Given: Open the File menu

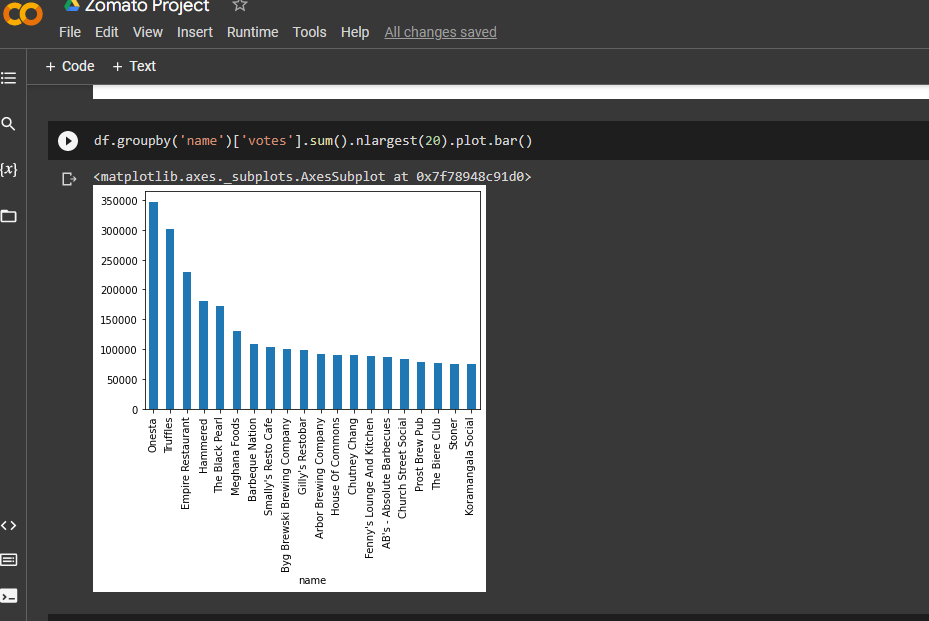Looking at the screenshot, I should point(70,32).
